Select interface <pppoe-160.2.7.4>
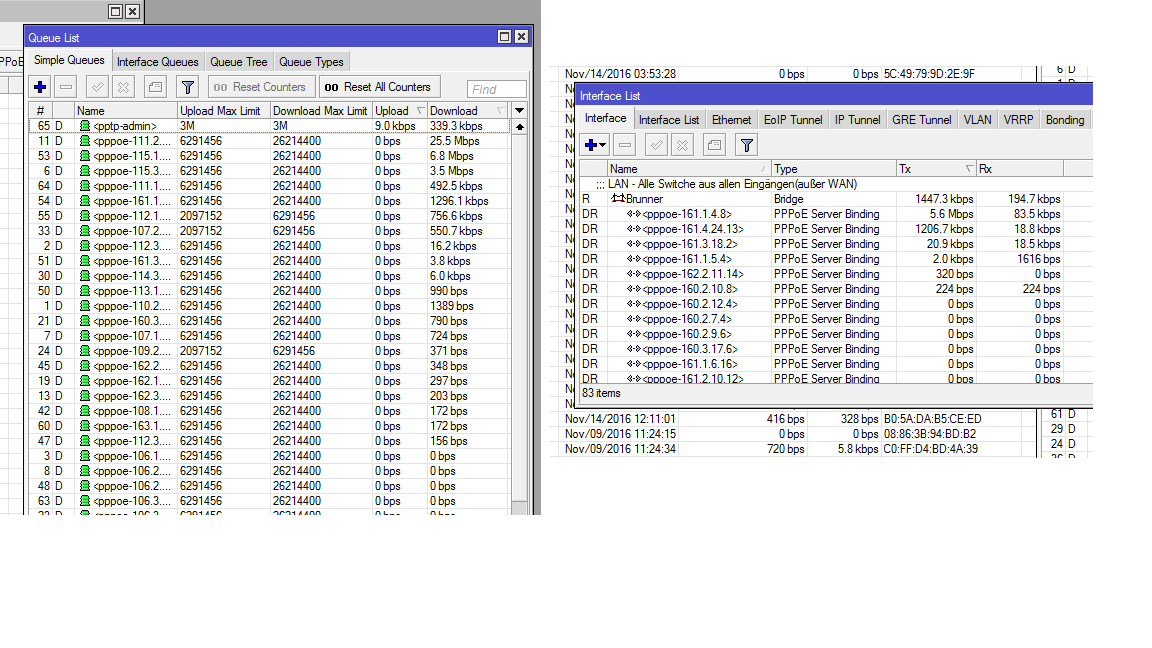This screenshot has width=1152, height=648. click(x=835, y=319)
